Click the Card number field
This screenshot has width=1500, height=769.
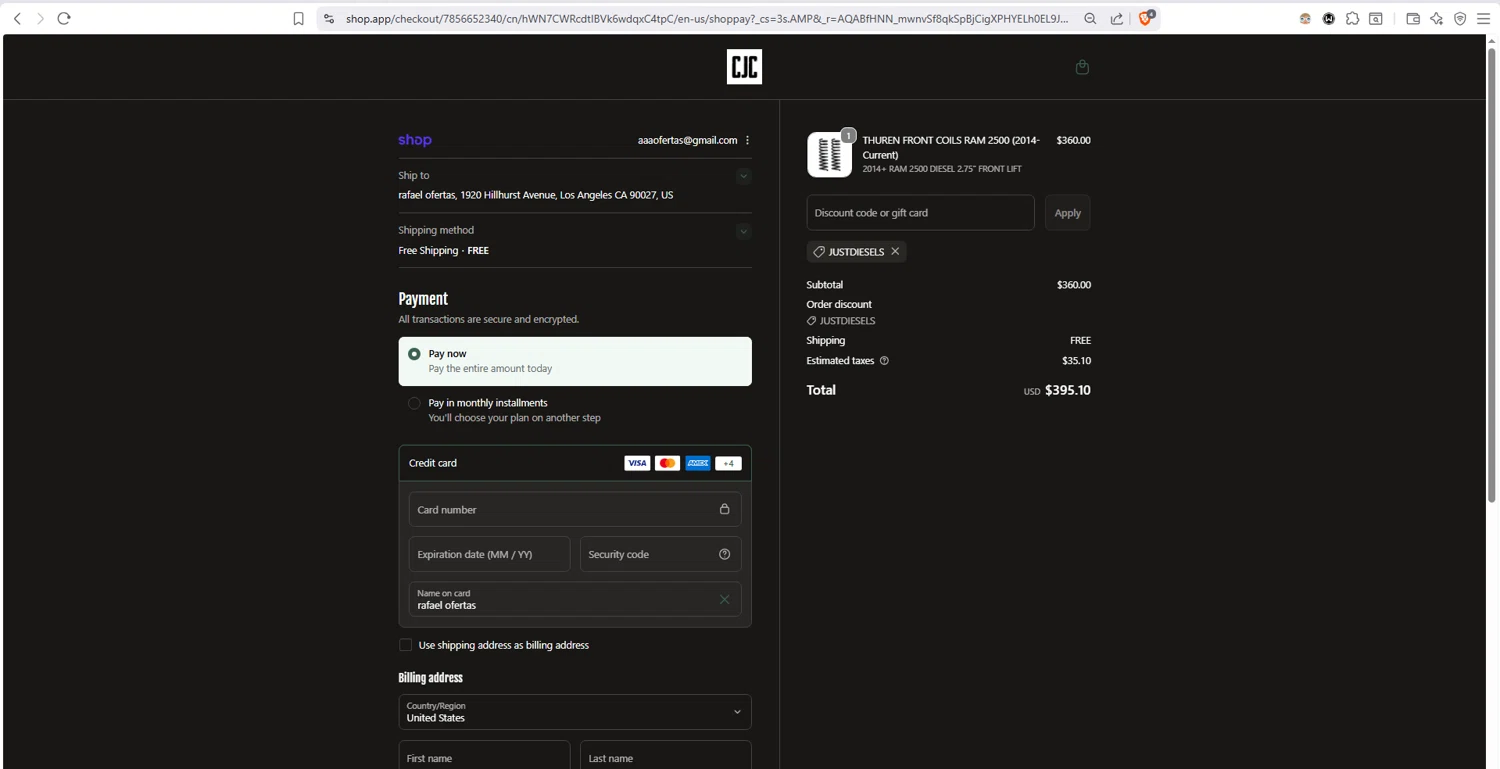coord(575,509)
